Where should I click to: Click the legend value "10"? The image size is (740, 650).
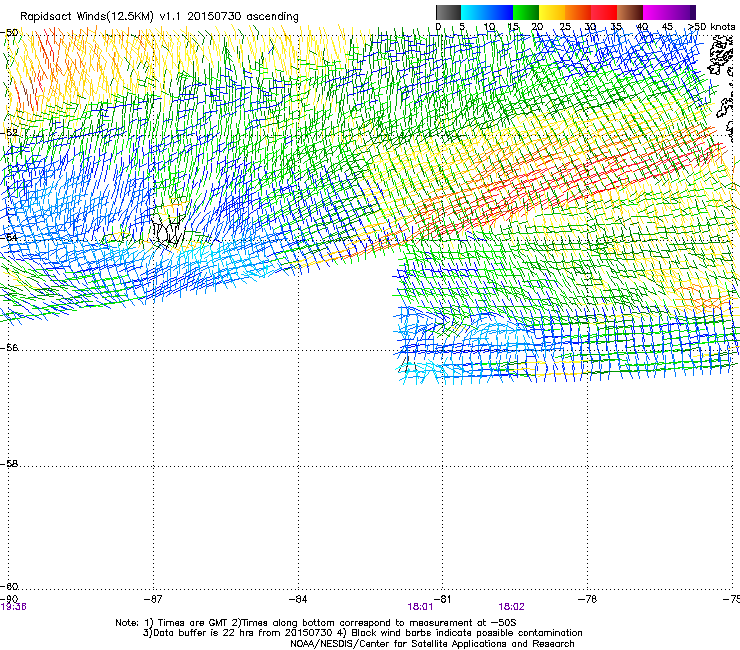click(489, 27)
